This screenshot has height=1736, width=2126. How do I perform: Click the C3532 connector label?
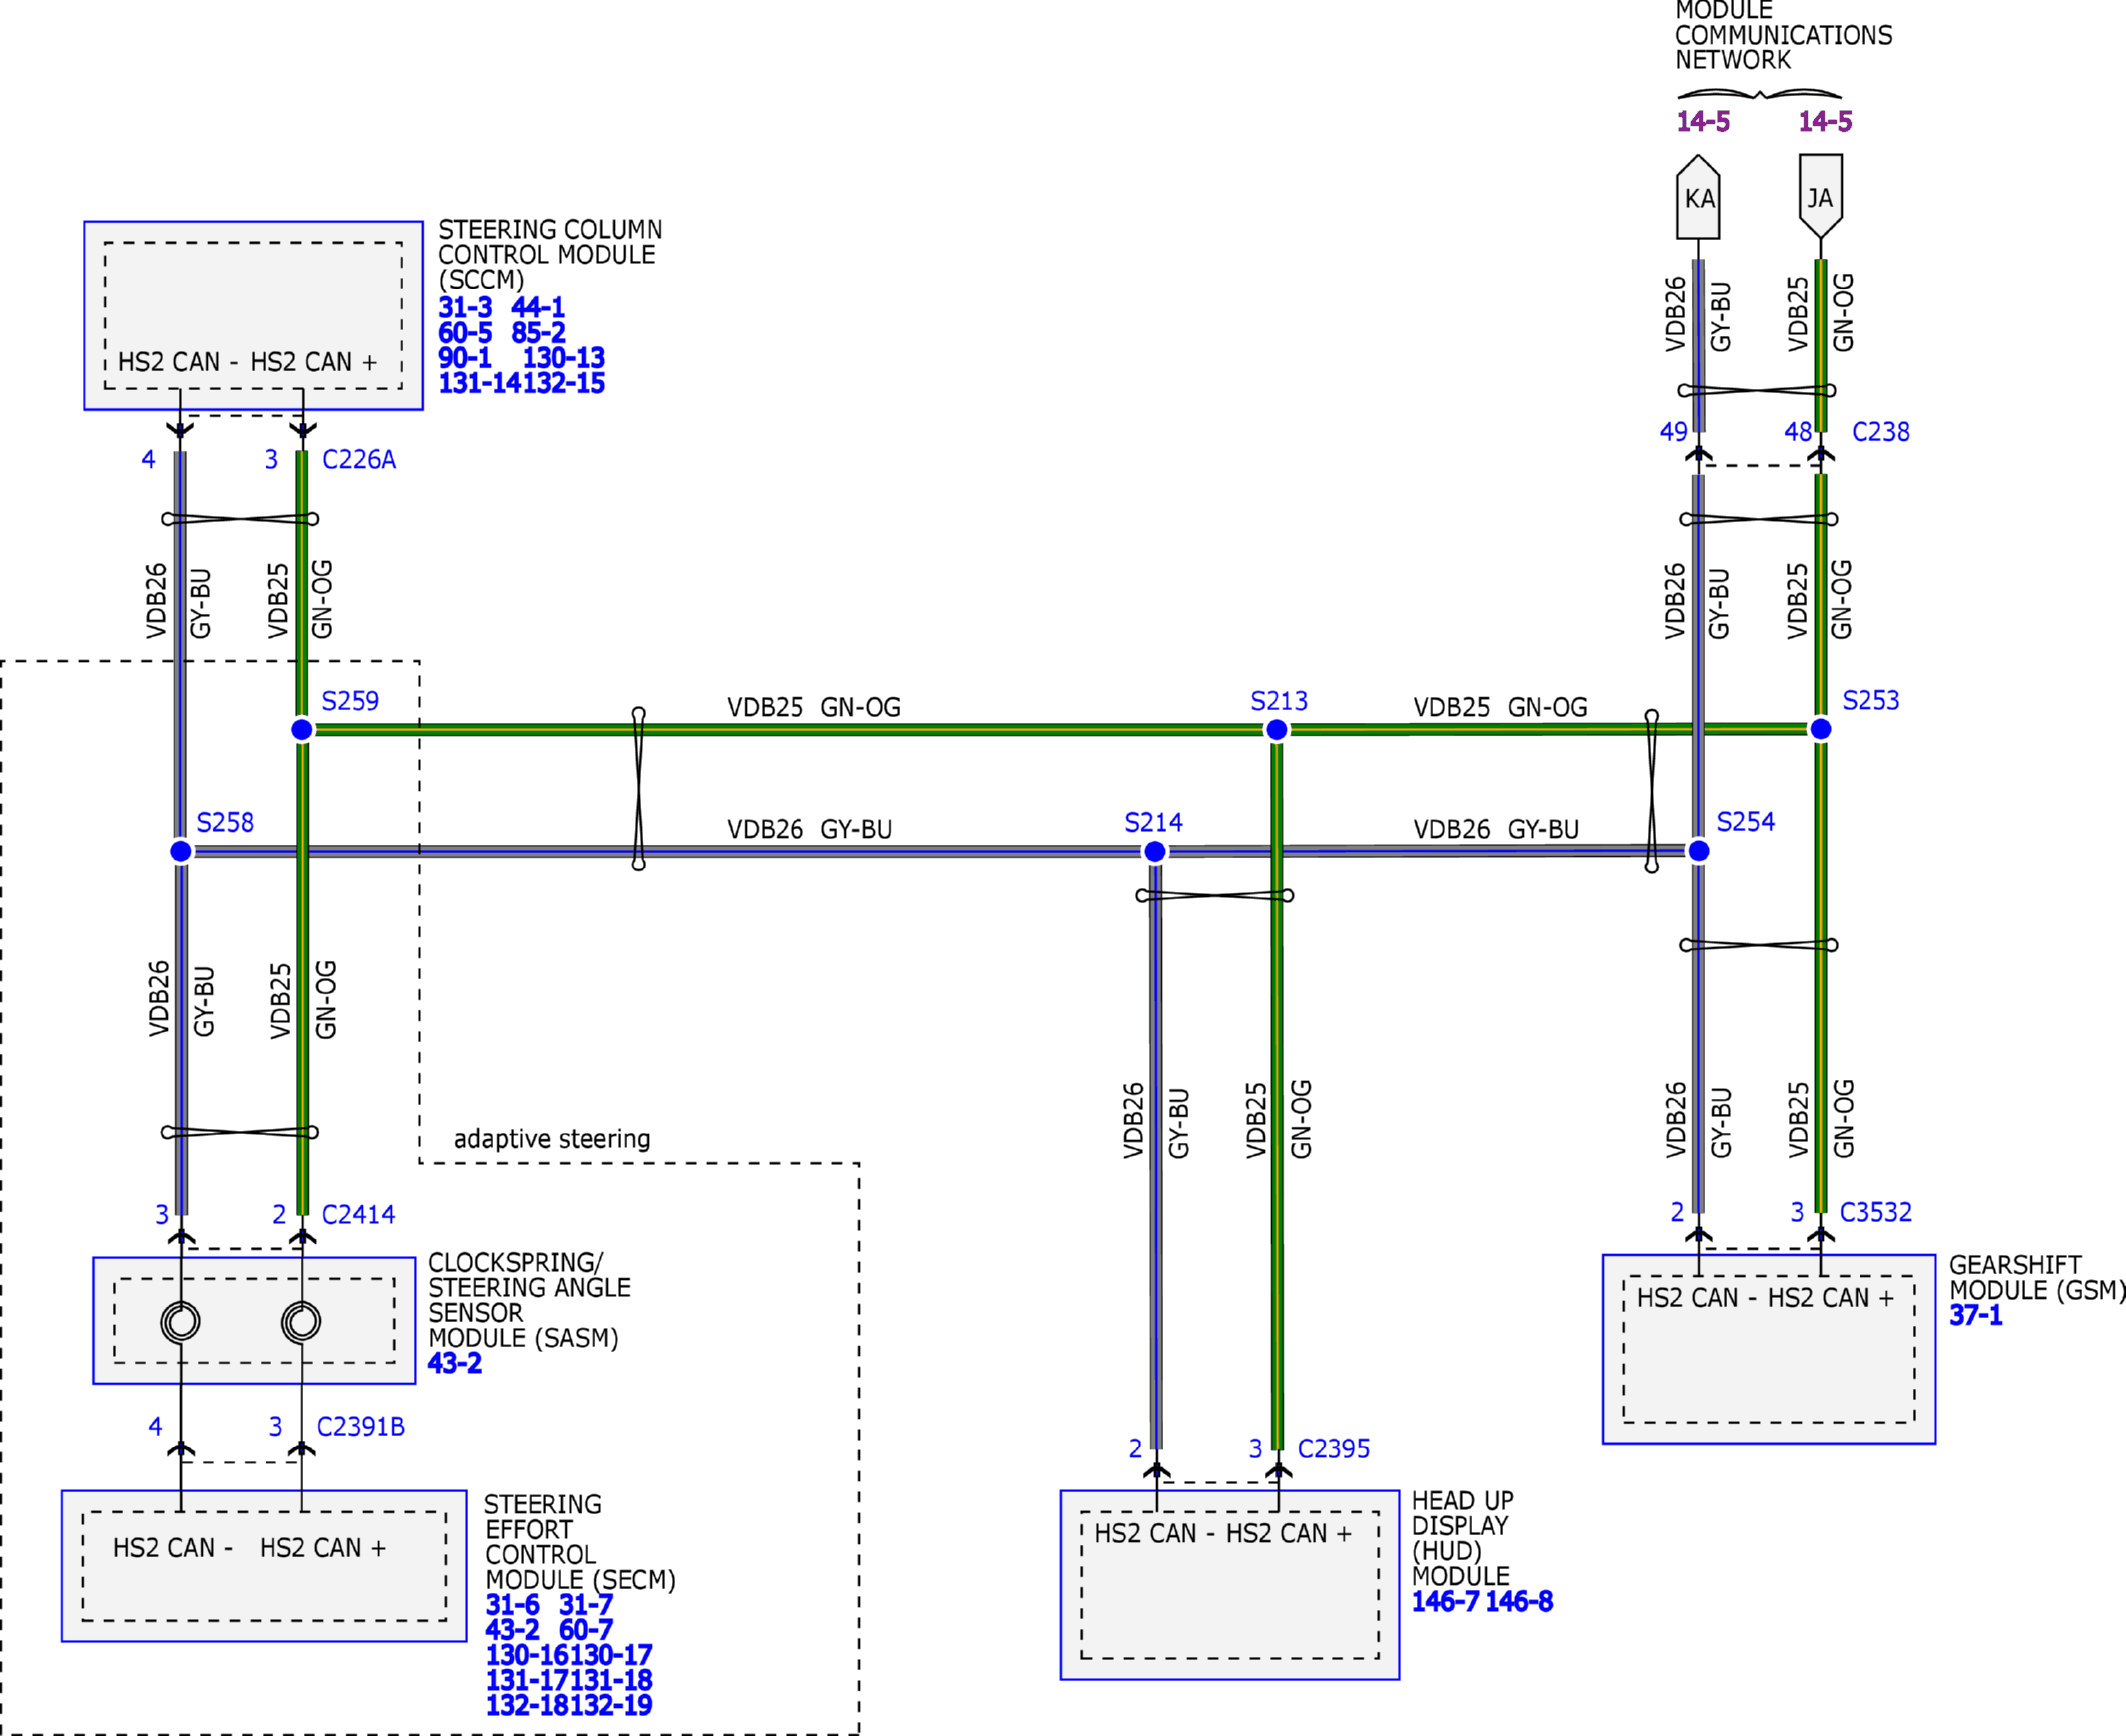pos(1876,1212)
